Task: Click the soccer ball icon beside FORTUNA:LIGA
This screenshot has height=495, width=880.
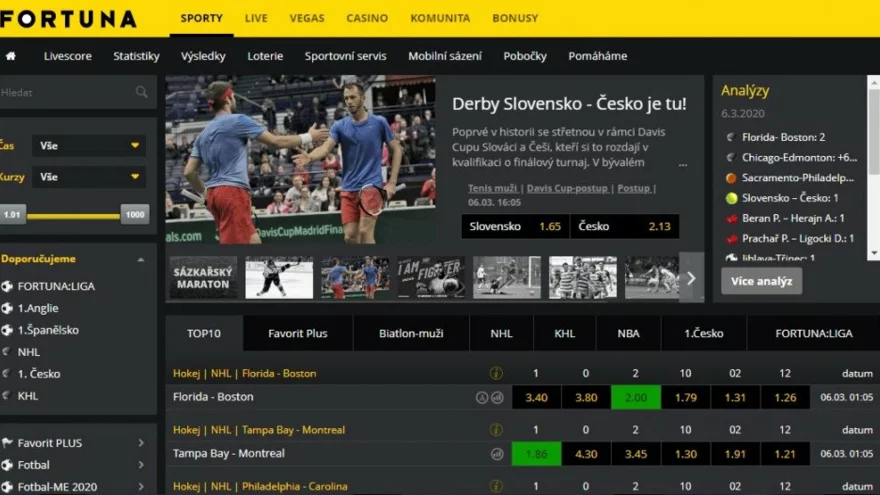Action: (7, 286)
